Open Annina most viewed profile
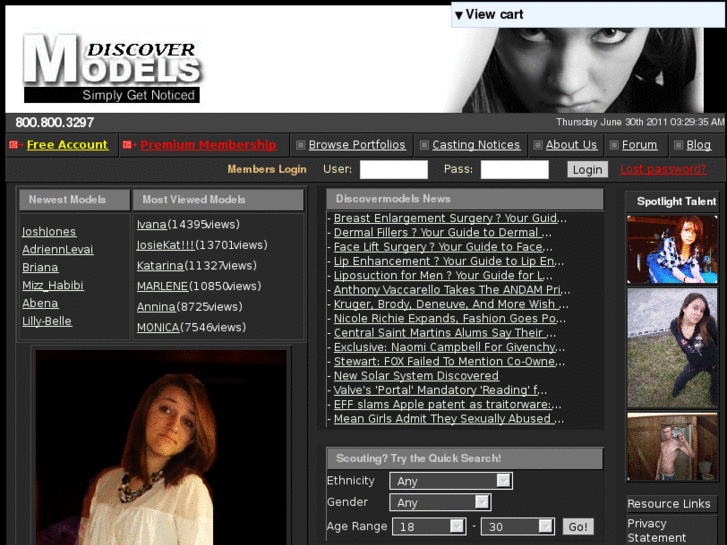This screenshot has height=545, width=727. [x=156, y=307]
